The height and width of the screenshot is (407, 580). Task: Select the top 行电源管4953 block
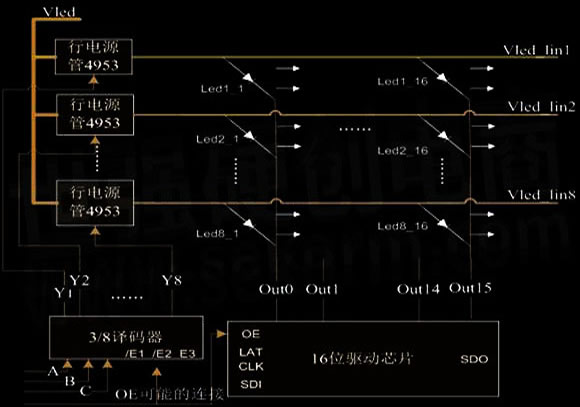(94, 57)
